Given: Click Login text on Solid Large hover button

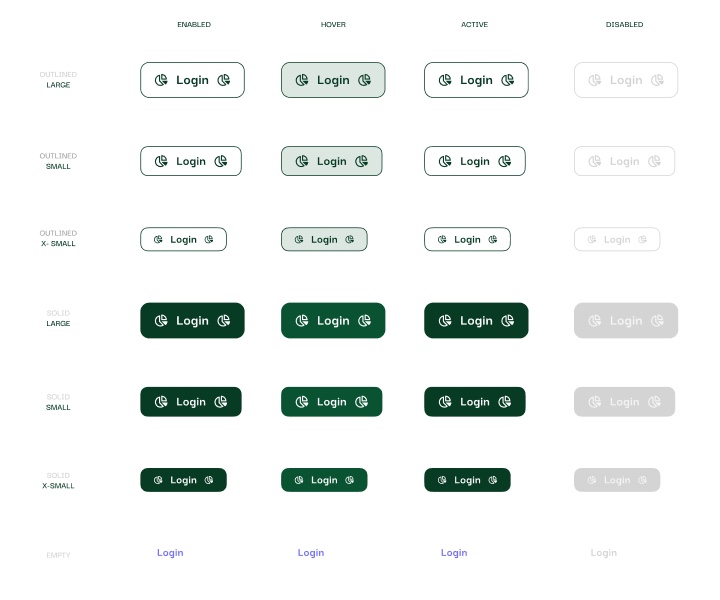Looking at the screenshot, I should 333,321.
